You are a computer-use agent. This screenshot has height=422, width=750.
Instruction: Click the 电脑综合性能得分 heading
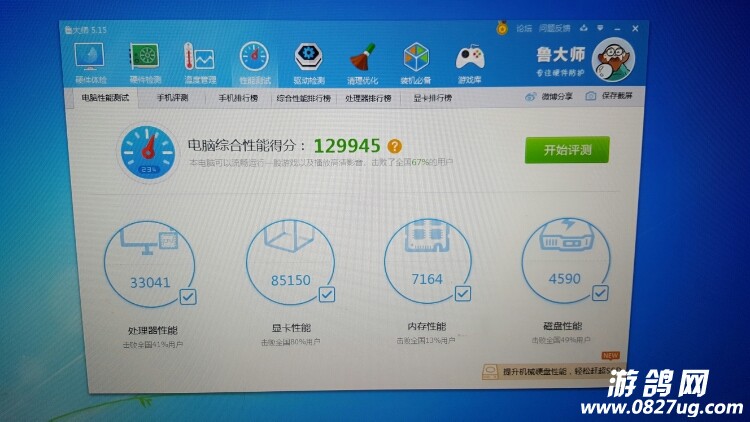tap(246, 145)
